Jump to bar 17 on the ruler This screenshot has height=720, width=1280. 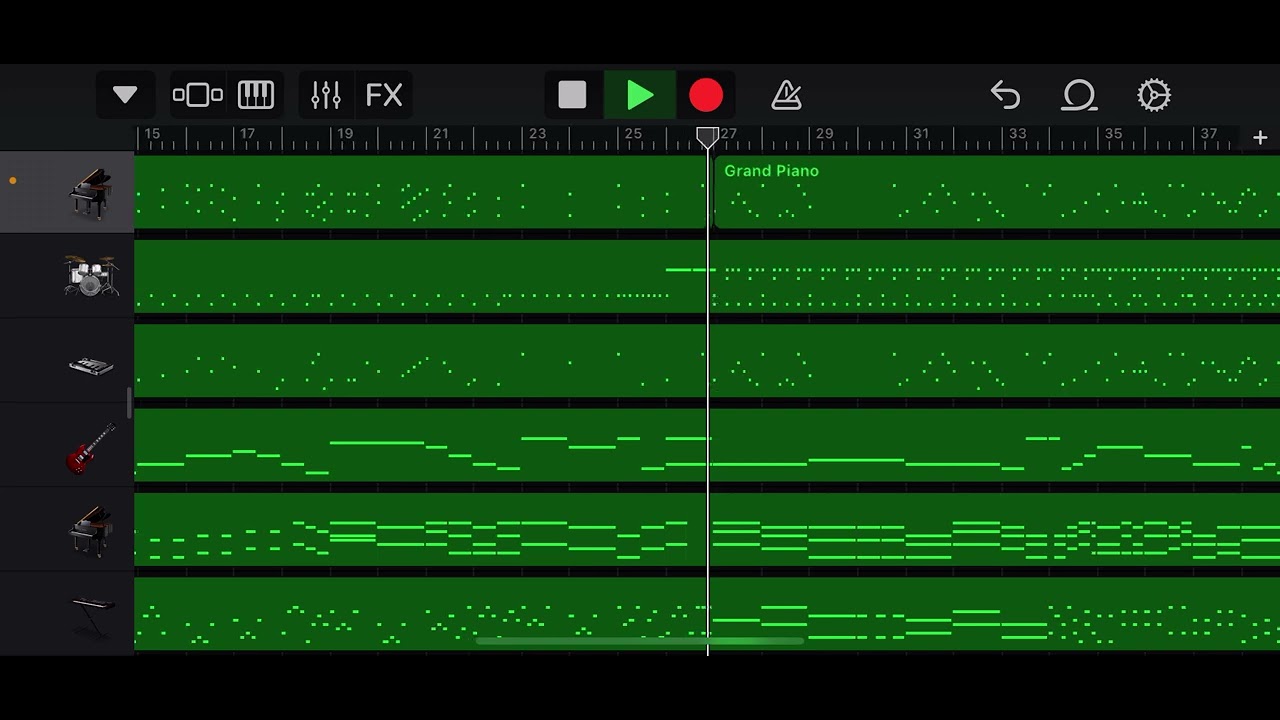pyautogui.click(x=248, y=133)
